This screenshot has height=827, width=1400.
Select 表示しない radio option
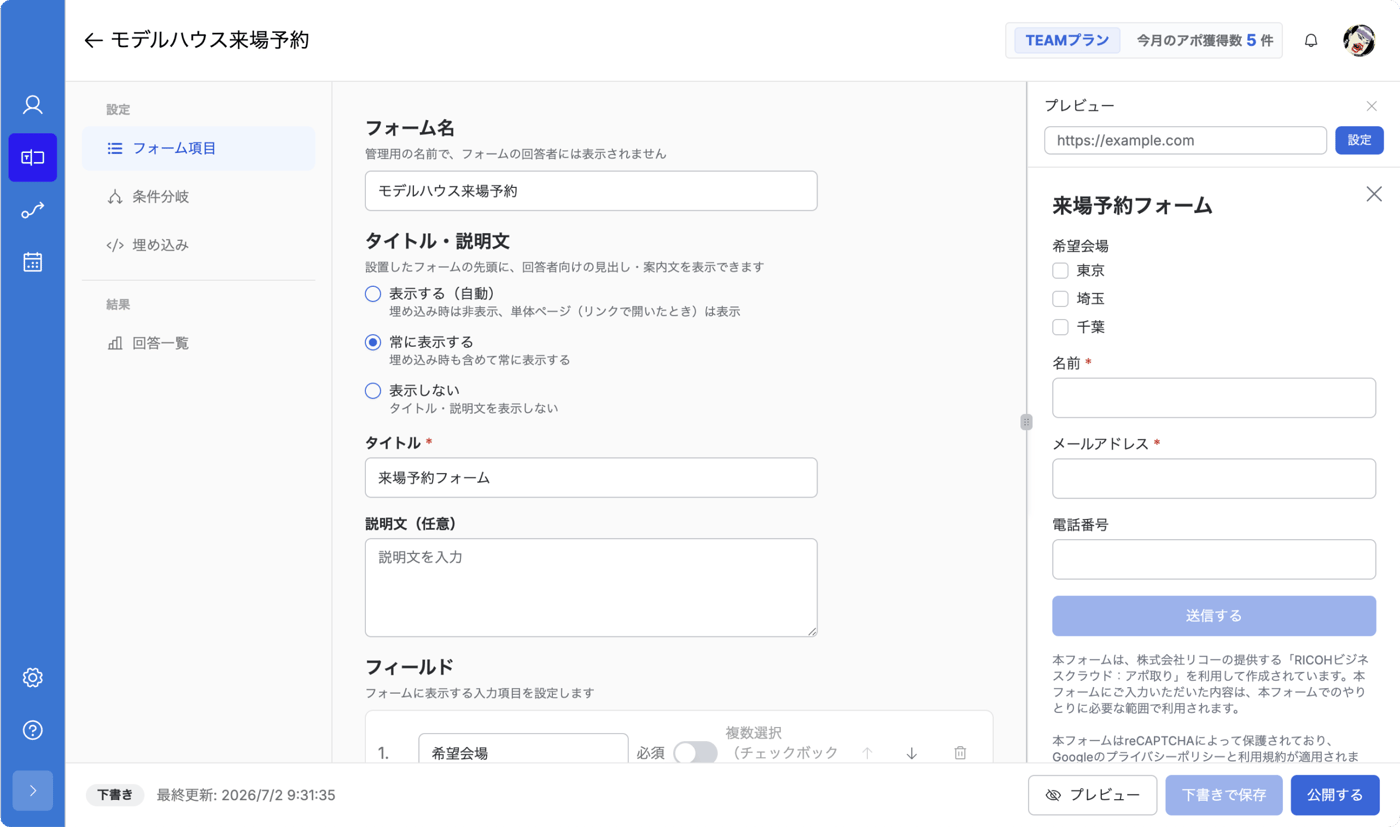tap(373, 390)
